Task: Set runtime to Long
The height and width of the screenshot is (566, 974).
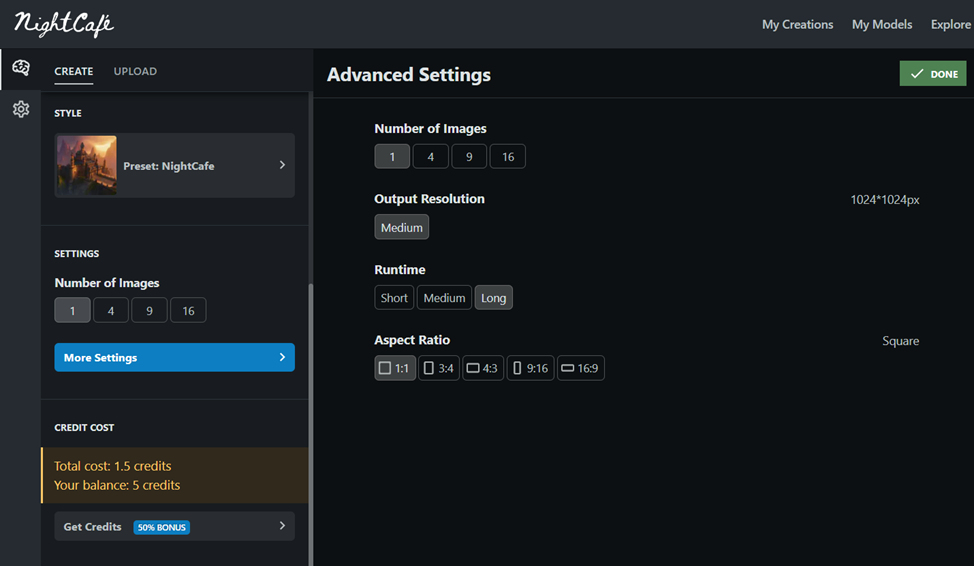Action: (493, 298)
